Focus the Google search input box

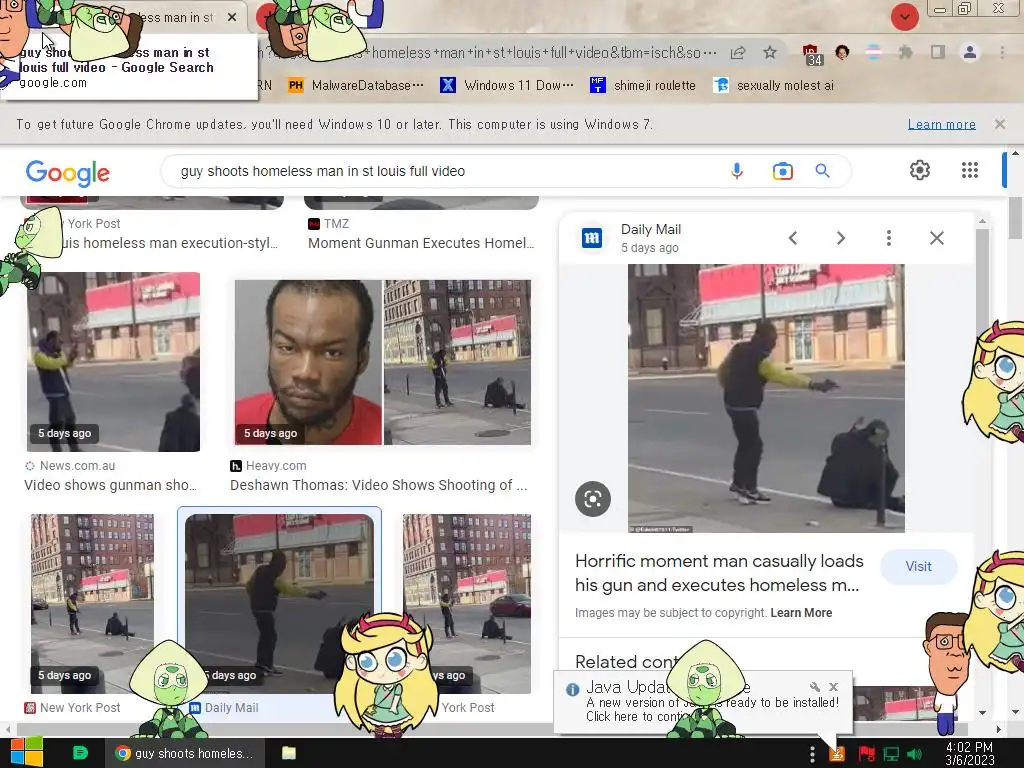click(x=451, y=171)
